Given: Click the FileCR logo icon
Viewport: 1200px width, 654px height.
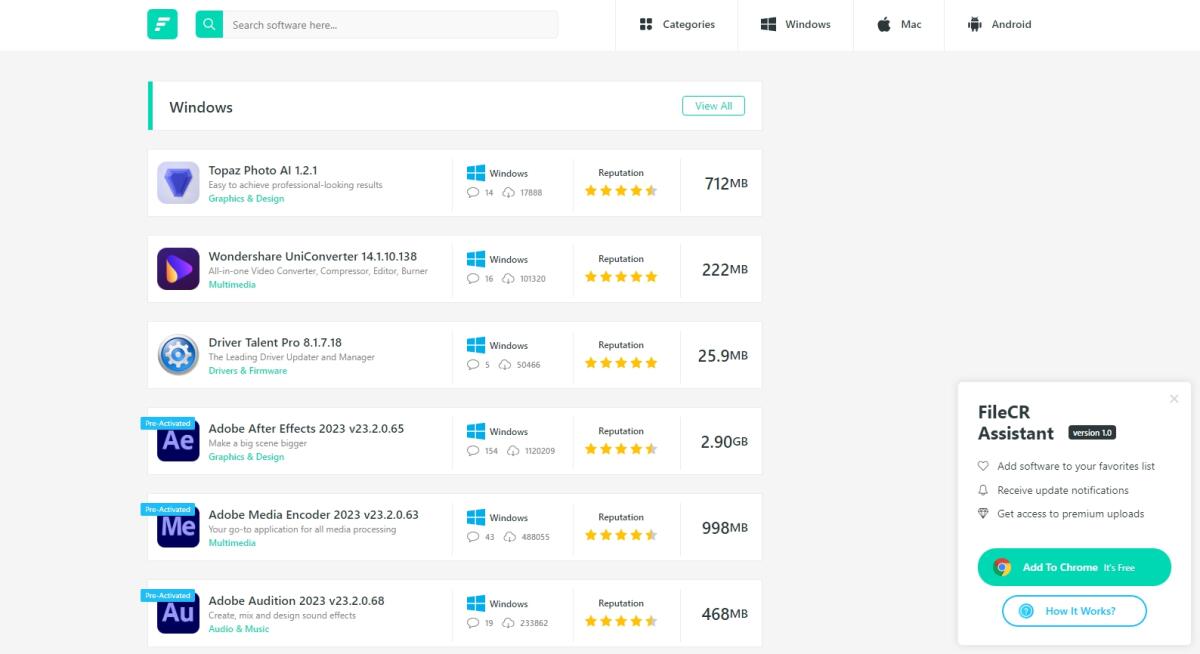Looking at the screenshot, I should (162, 23).
